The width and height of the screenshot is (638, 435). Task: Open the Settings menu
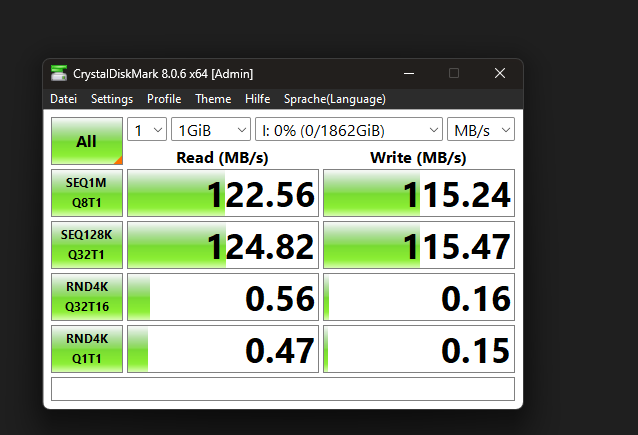(x=112, y=99)
